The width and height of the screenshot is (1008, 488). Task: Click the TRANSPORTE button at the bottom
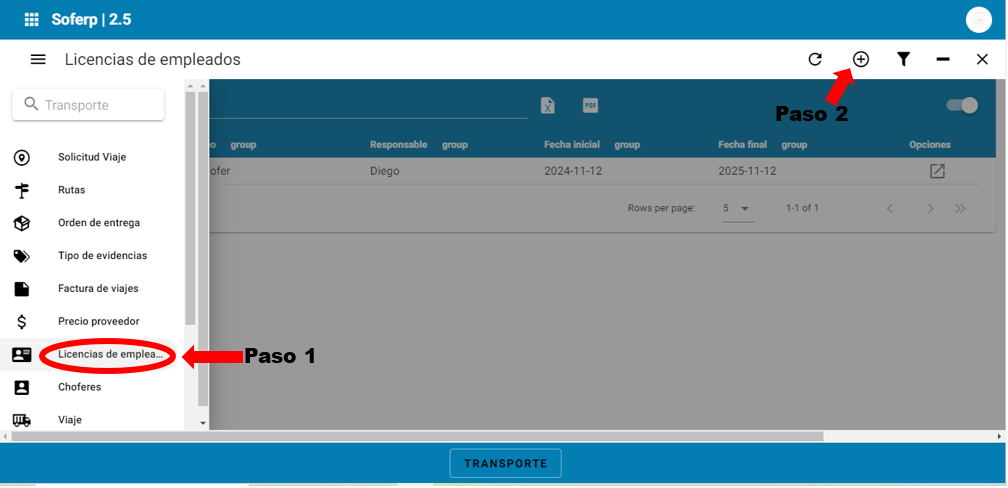coord(505,463)
